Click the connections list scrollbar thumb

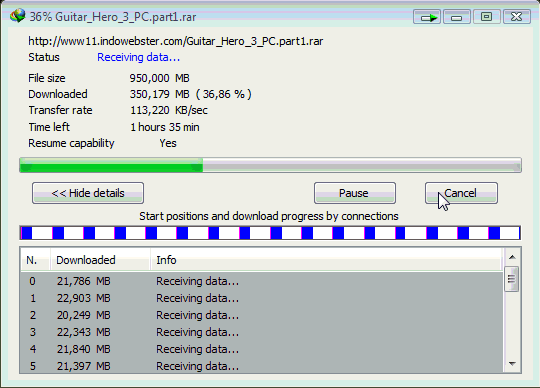tap(512, 279)
